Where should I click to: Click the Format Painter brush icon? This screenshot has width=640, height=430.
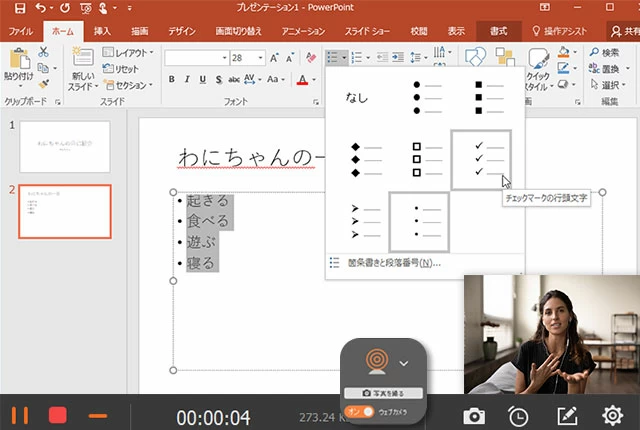[44, 84]
